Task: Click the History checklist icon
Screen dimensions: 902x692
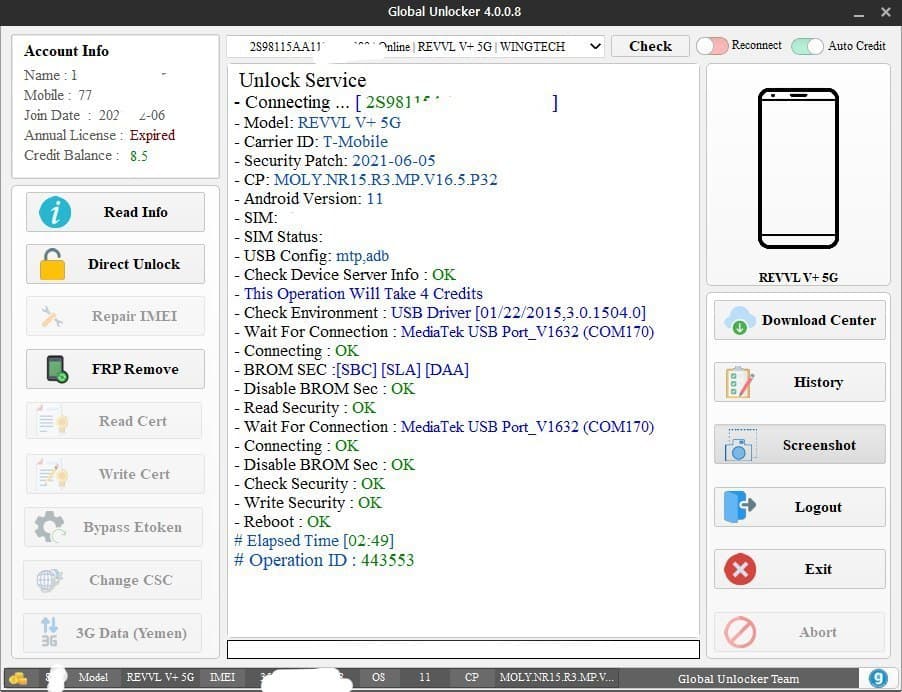Action: point(740,382)
